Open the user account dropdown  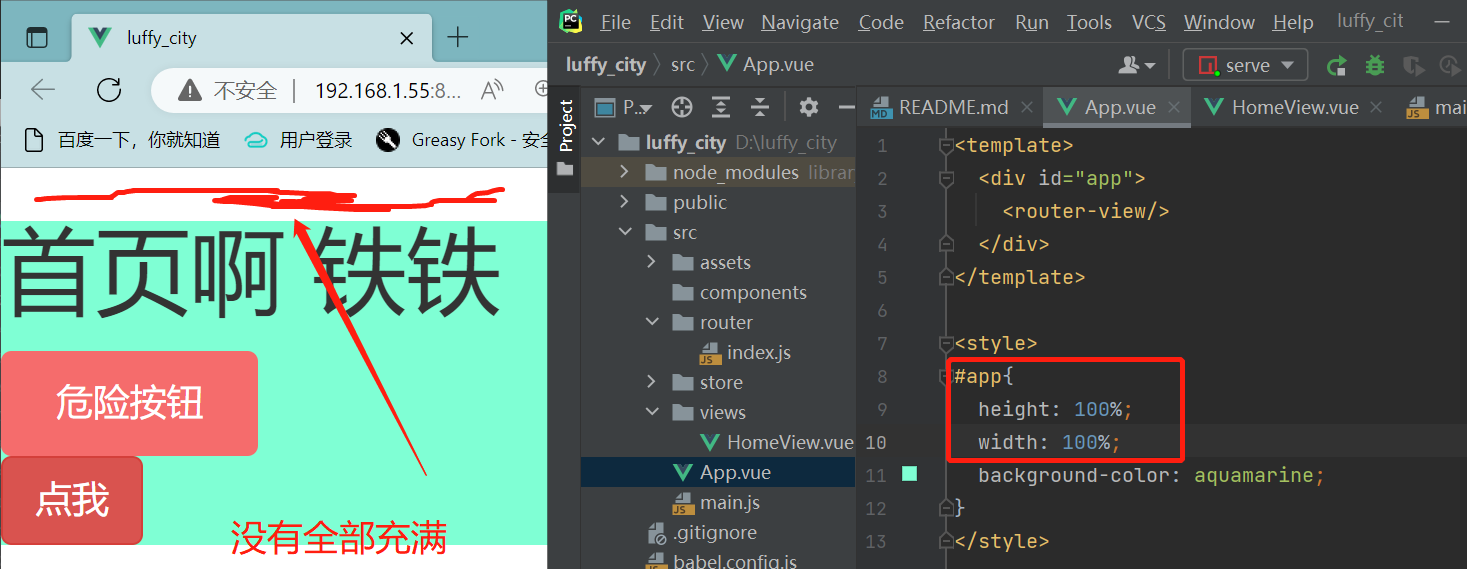(1137, 66)
